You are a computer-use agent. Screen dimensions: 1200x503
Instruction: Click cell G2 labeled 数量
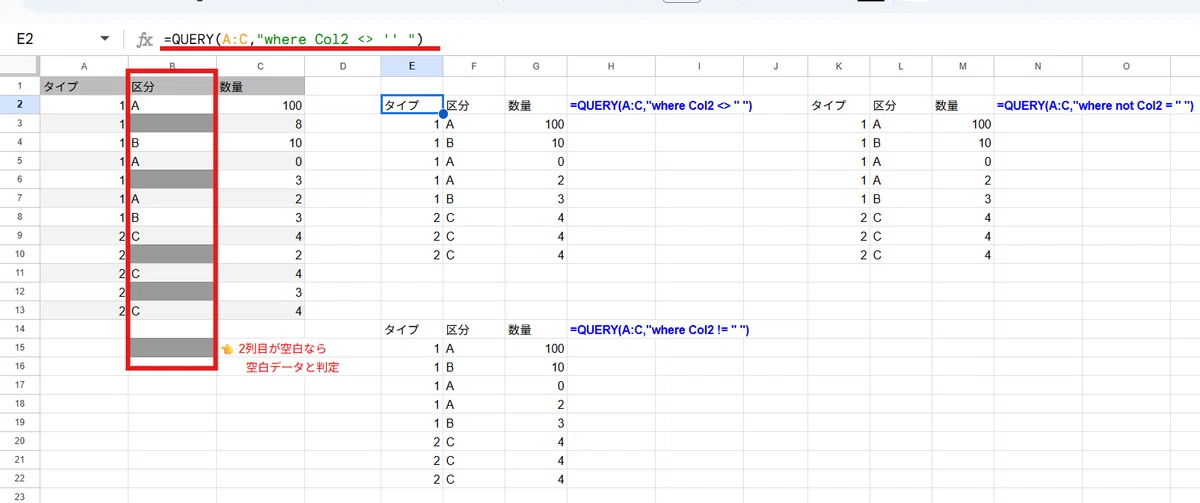pos(536,104)
